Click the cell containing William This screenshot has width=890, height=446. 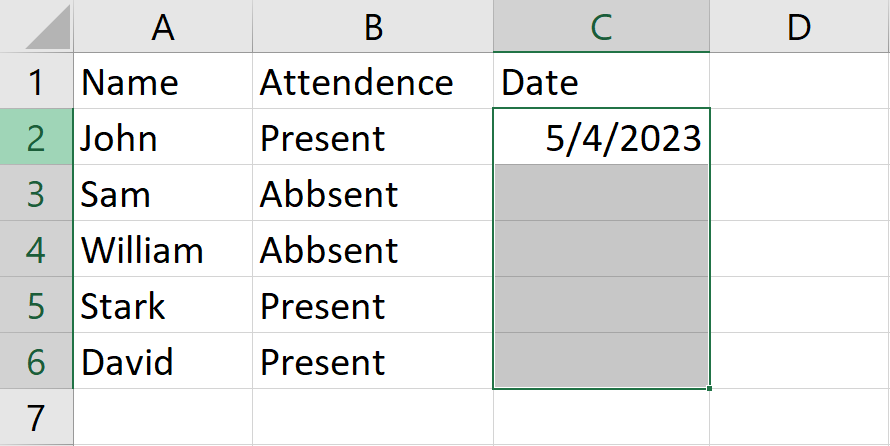tap(163, 249)
